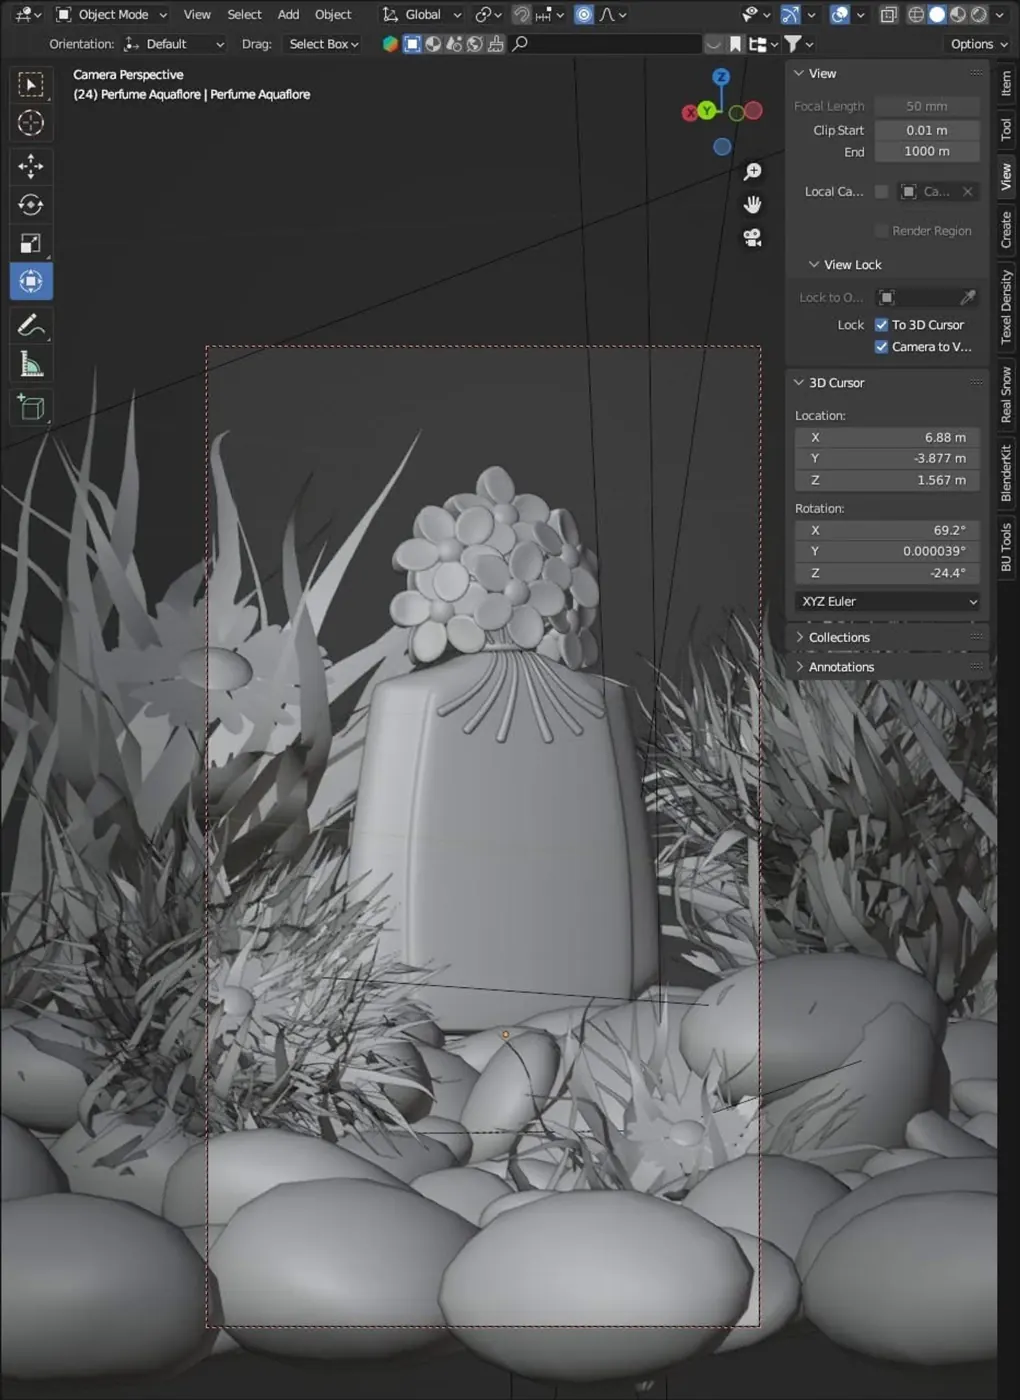Screen dimensions: 1020x1400
Task: Open the View menu in header
Action: point(197,15)
